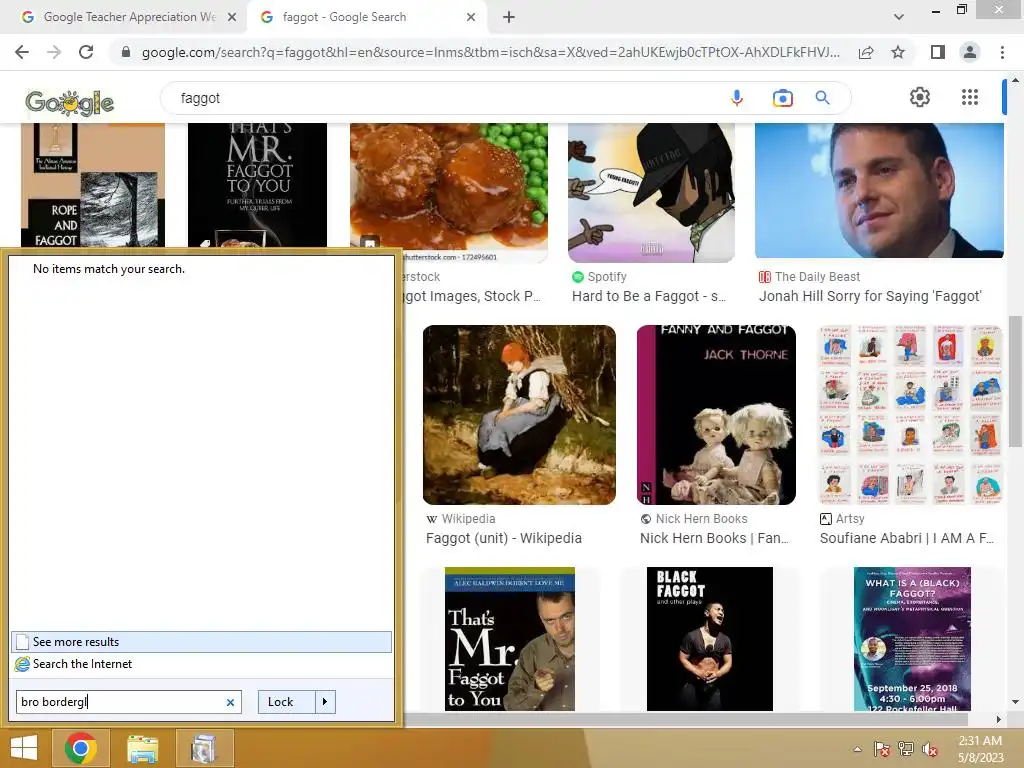Select Search the Internet

(201, 664)
